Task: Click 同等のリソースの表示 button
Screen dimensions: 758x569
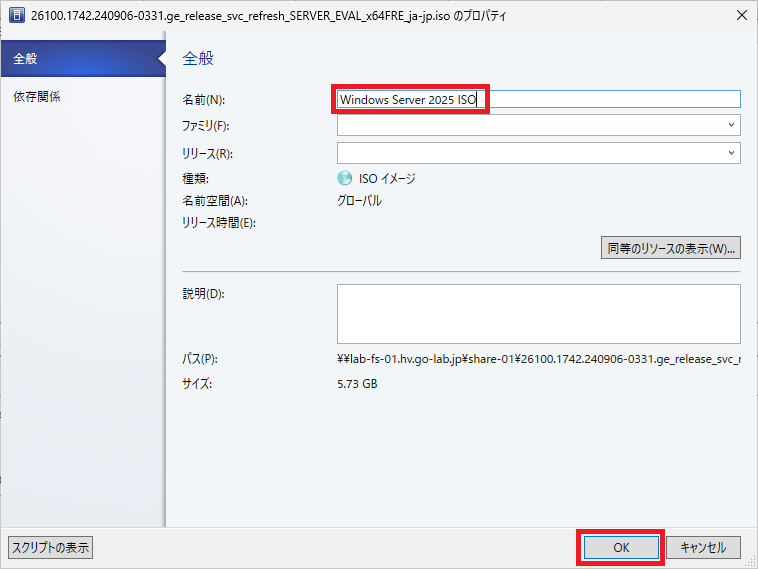Action: click(x=671, y=248)
